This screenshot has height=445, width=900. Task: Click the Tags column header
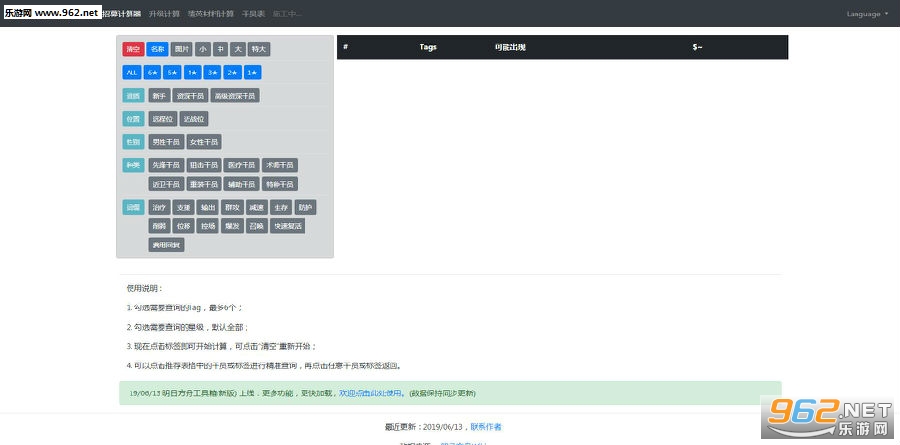coord(428,47)
